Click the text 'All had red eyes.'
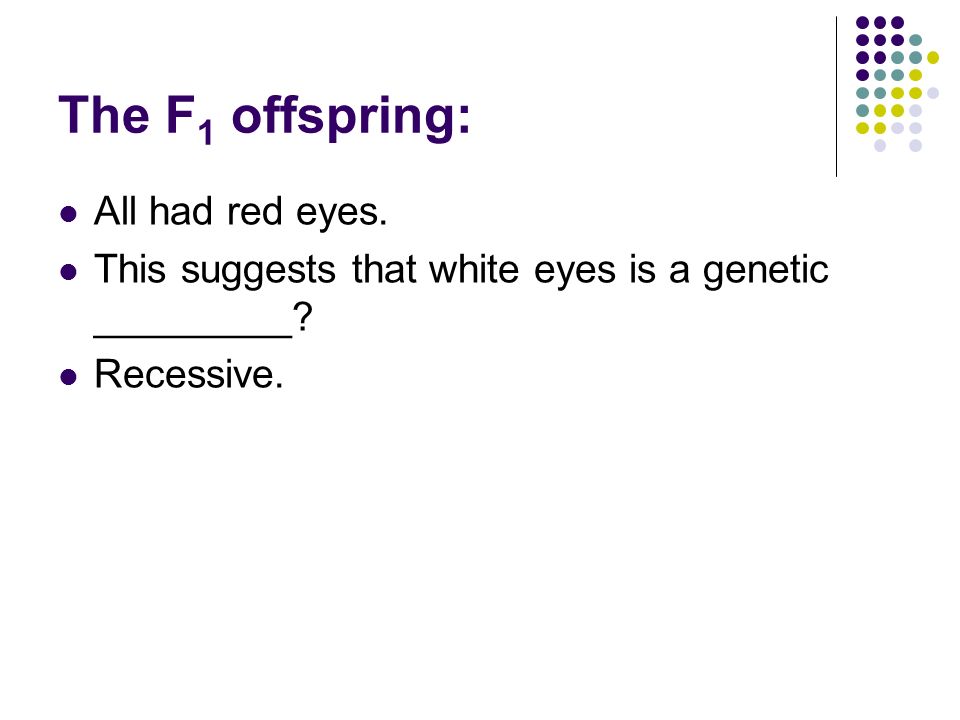The height and width of the screenshot is (720, 960). (241, 212)
